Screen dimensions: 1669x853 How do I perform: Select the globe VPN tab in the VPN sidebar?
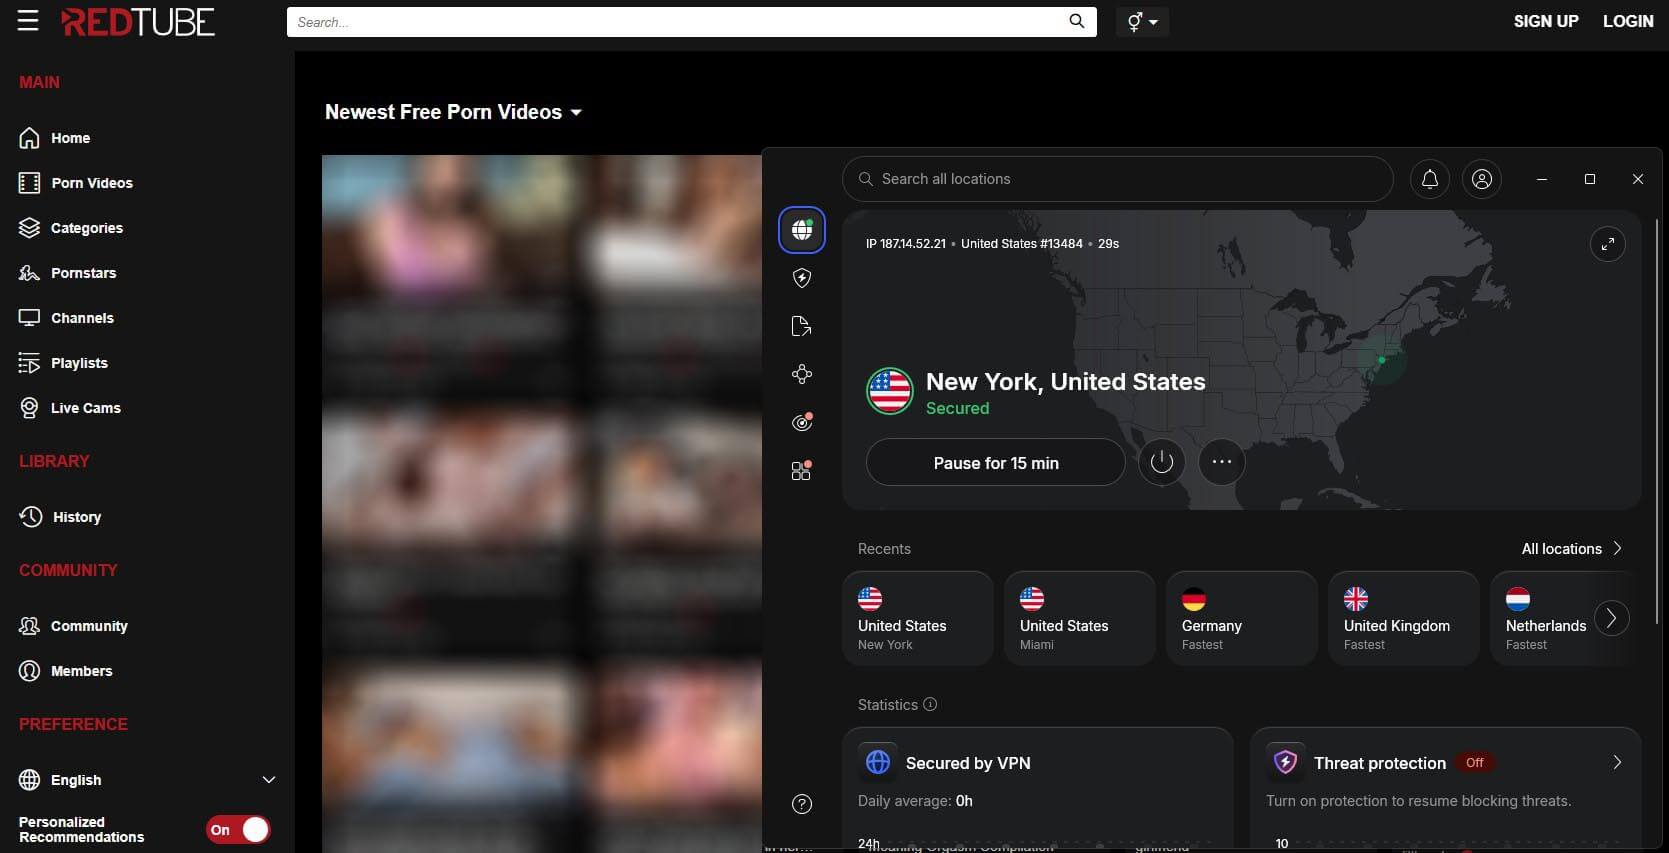[802, 230]
